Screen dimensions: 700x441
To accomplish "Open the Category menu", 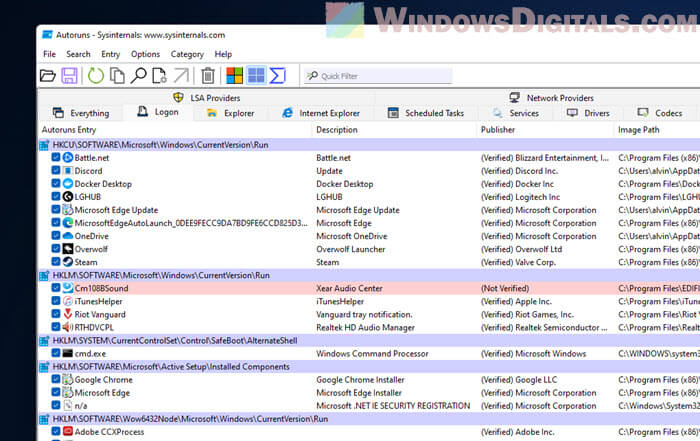I will coord(187,54).
